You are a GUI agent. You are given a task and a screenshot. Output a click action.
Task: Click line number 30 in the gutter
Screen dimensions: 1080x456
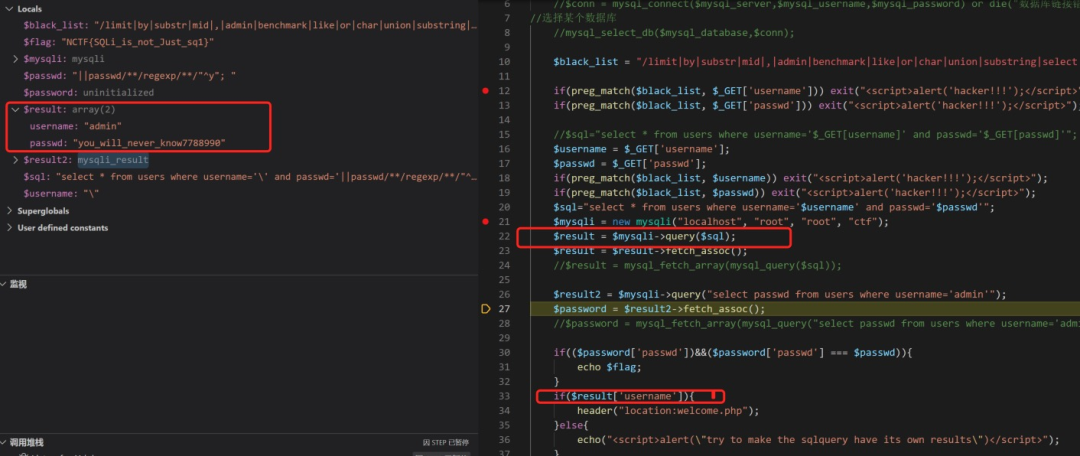506,353
